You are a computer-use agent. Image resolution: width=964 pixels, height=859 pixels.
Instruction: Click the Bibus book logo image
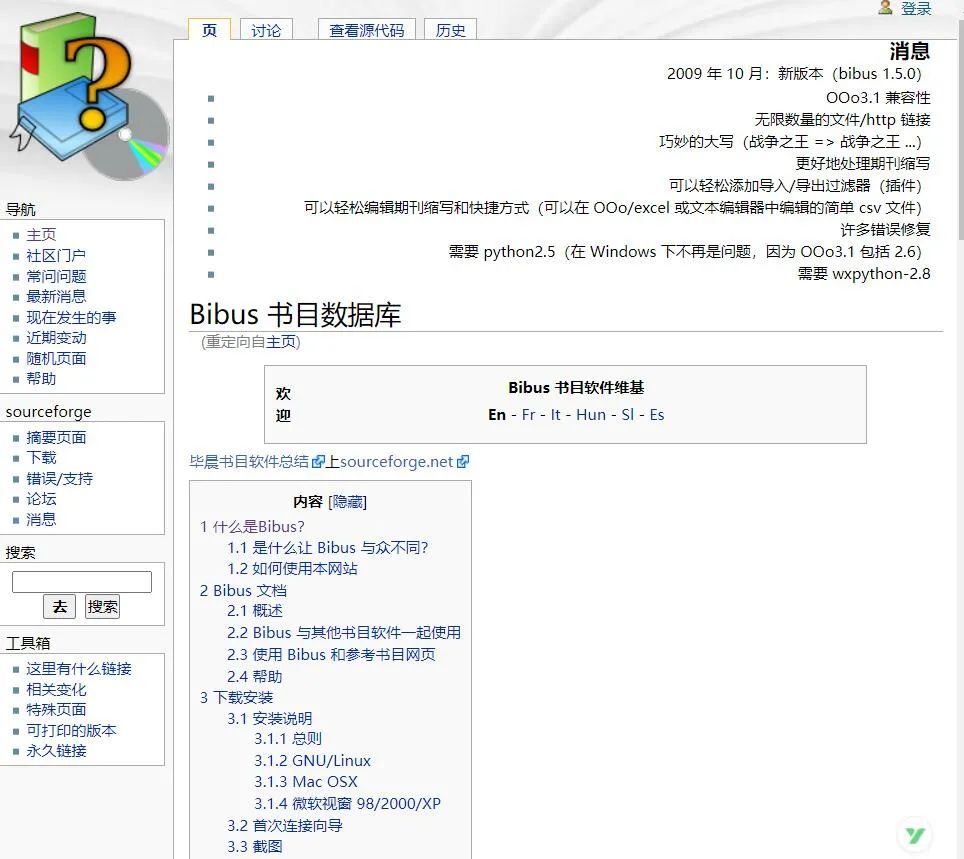coord(89,96)
